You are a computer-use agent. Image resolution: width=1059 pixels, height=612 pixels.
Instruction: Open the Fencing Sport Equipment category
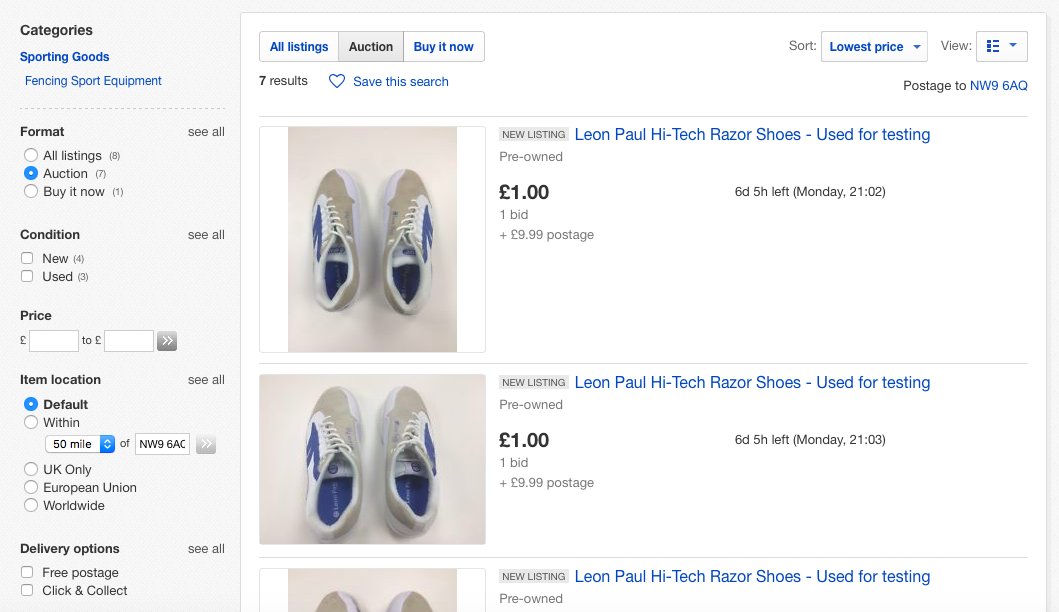coord(93,80)
